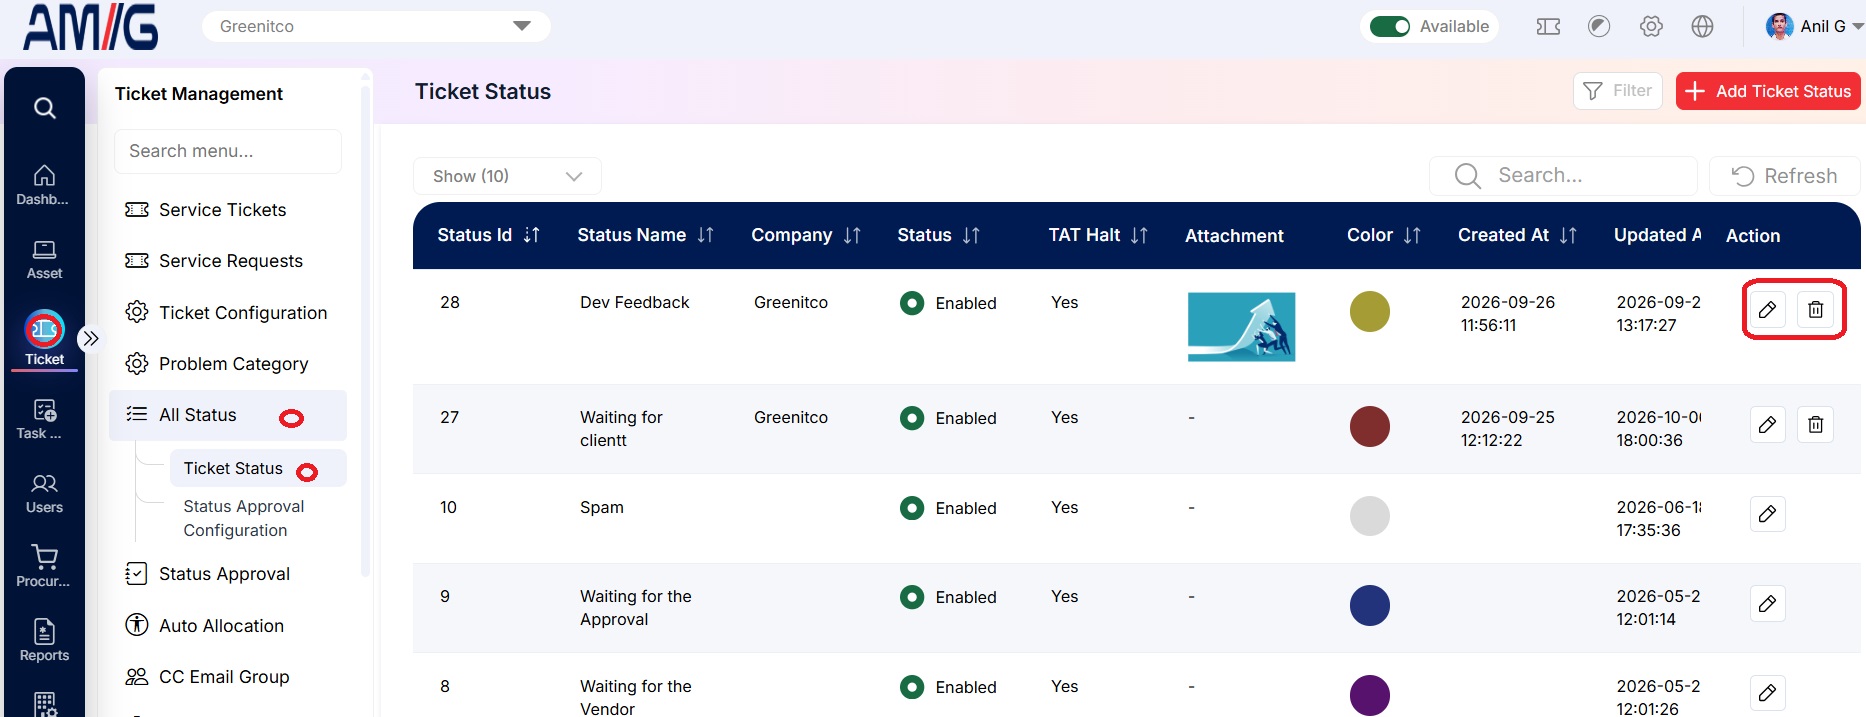This screenshot has height=717, width=1866.
Task: Delete the Dev Feedback status row
Action: [1815, 310]
